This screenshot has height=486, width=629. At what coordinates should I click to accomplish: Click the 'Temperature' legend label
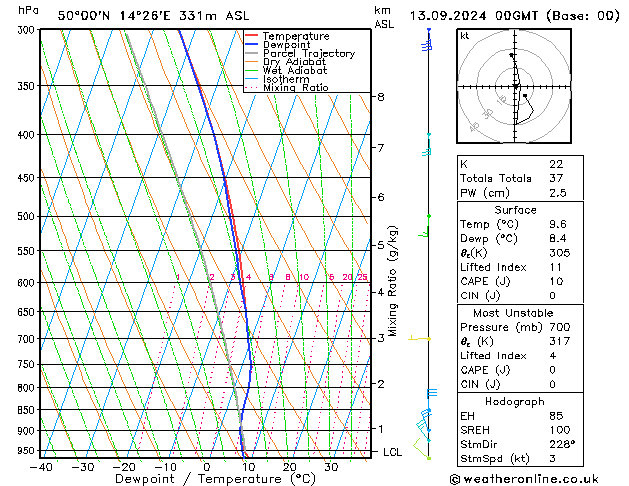pyautogui.click(x=296, y=36)
